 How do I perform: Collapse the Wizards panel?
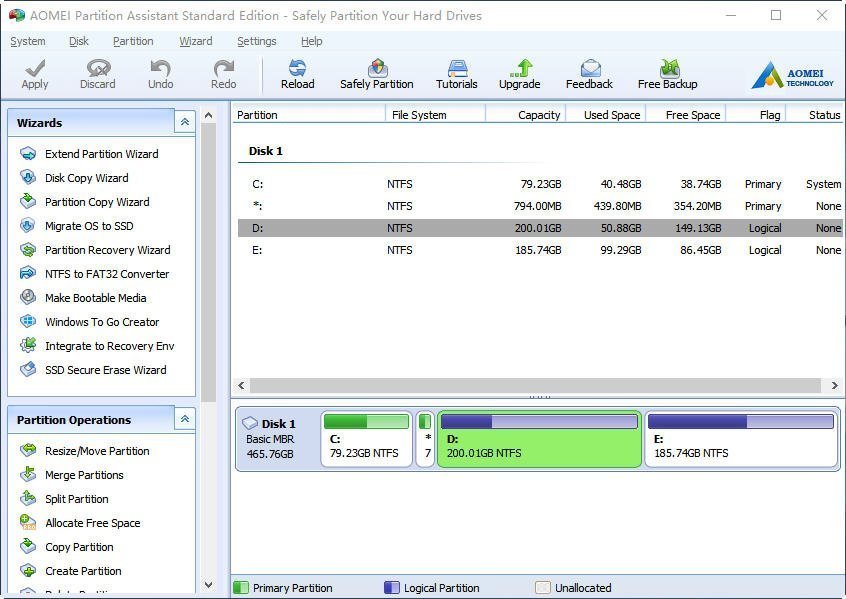[x=185, y=122]
